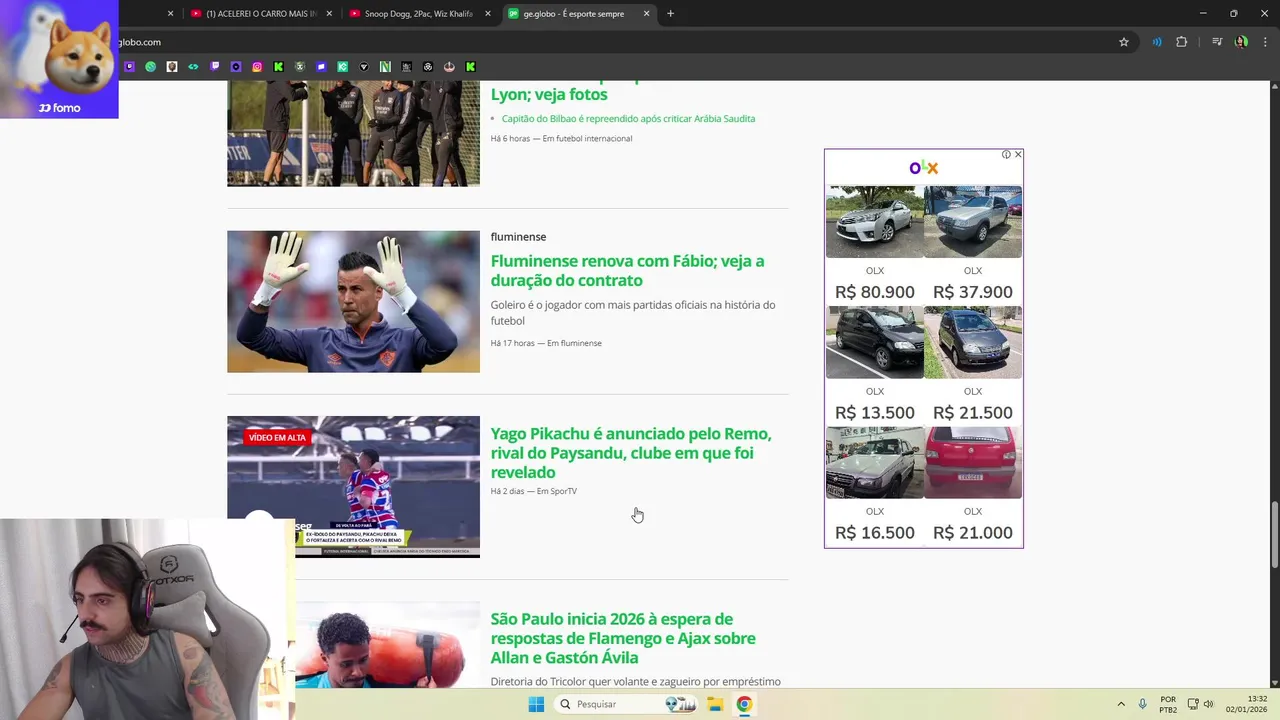
Task: Open the volume control in the system tray
Action: (1208, 704)
